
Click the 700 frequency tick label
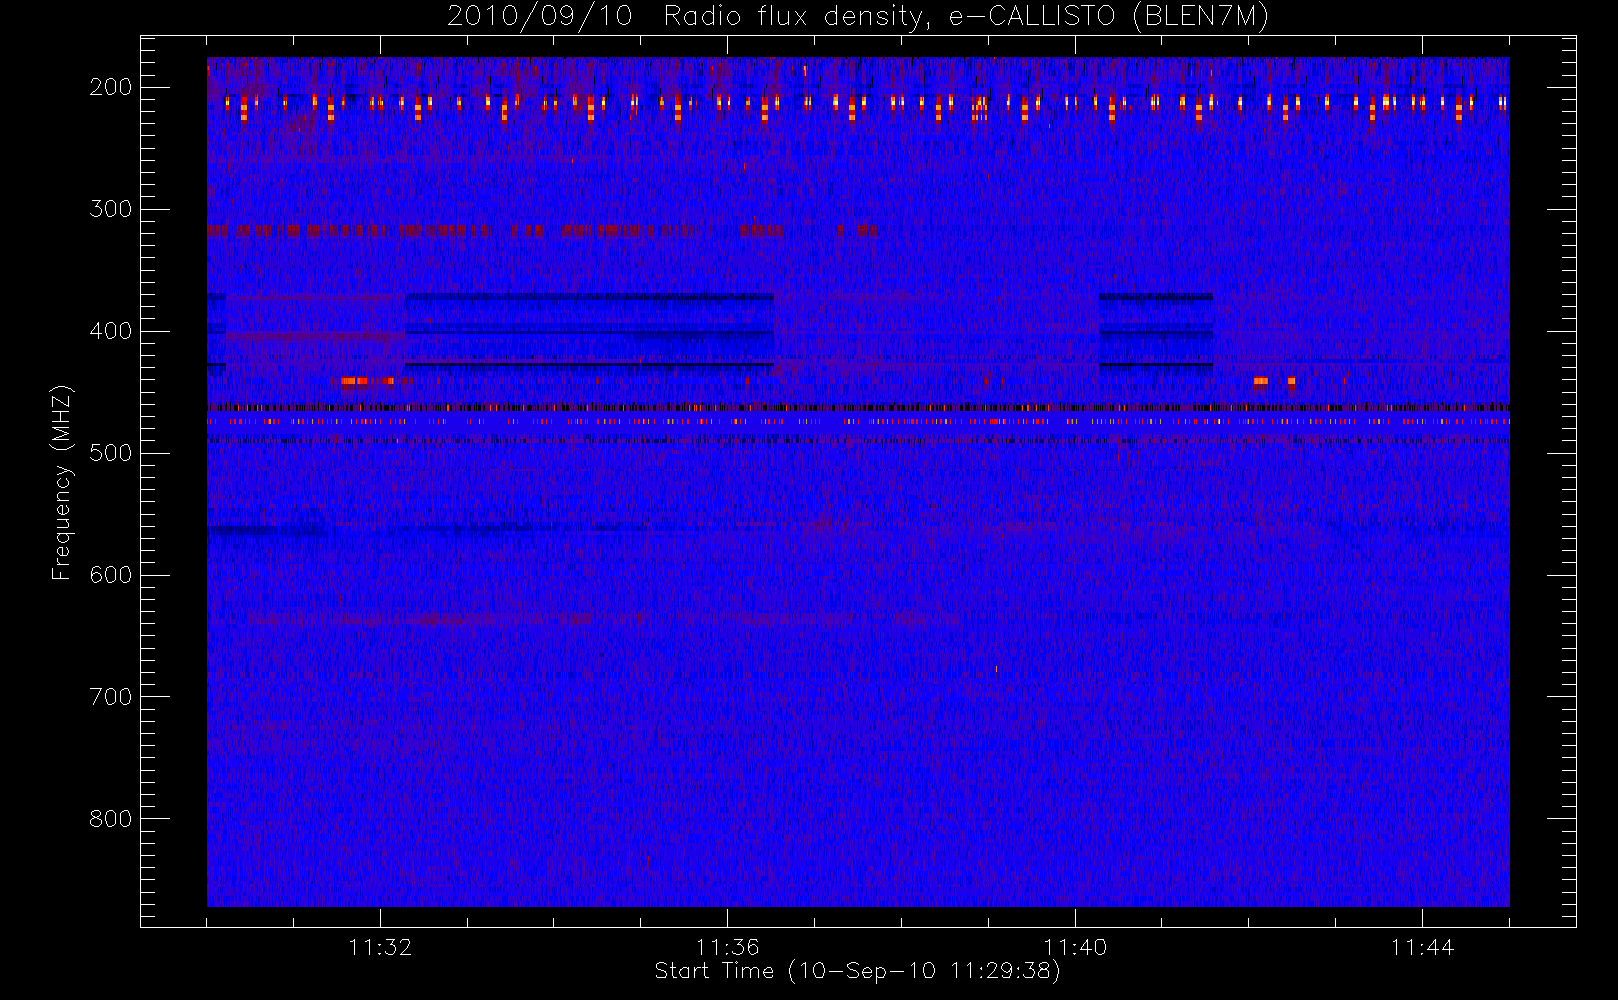point(111,697)
